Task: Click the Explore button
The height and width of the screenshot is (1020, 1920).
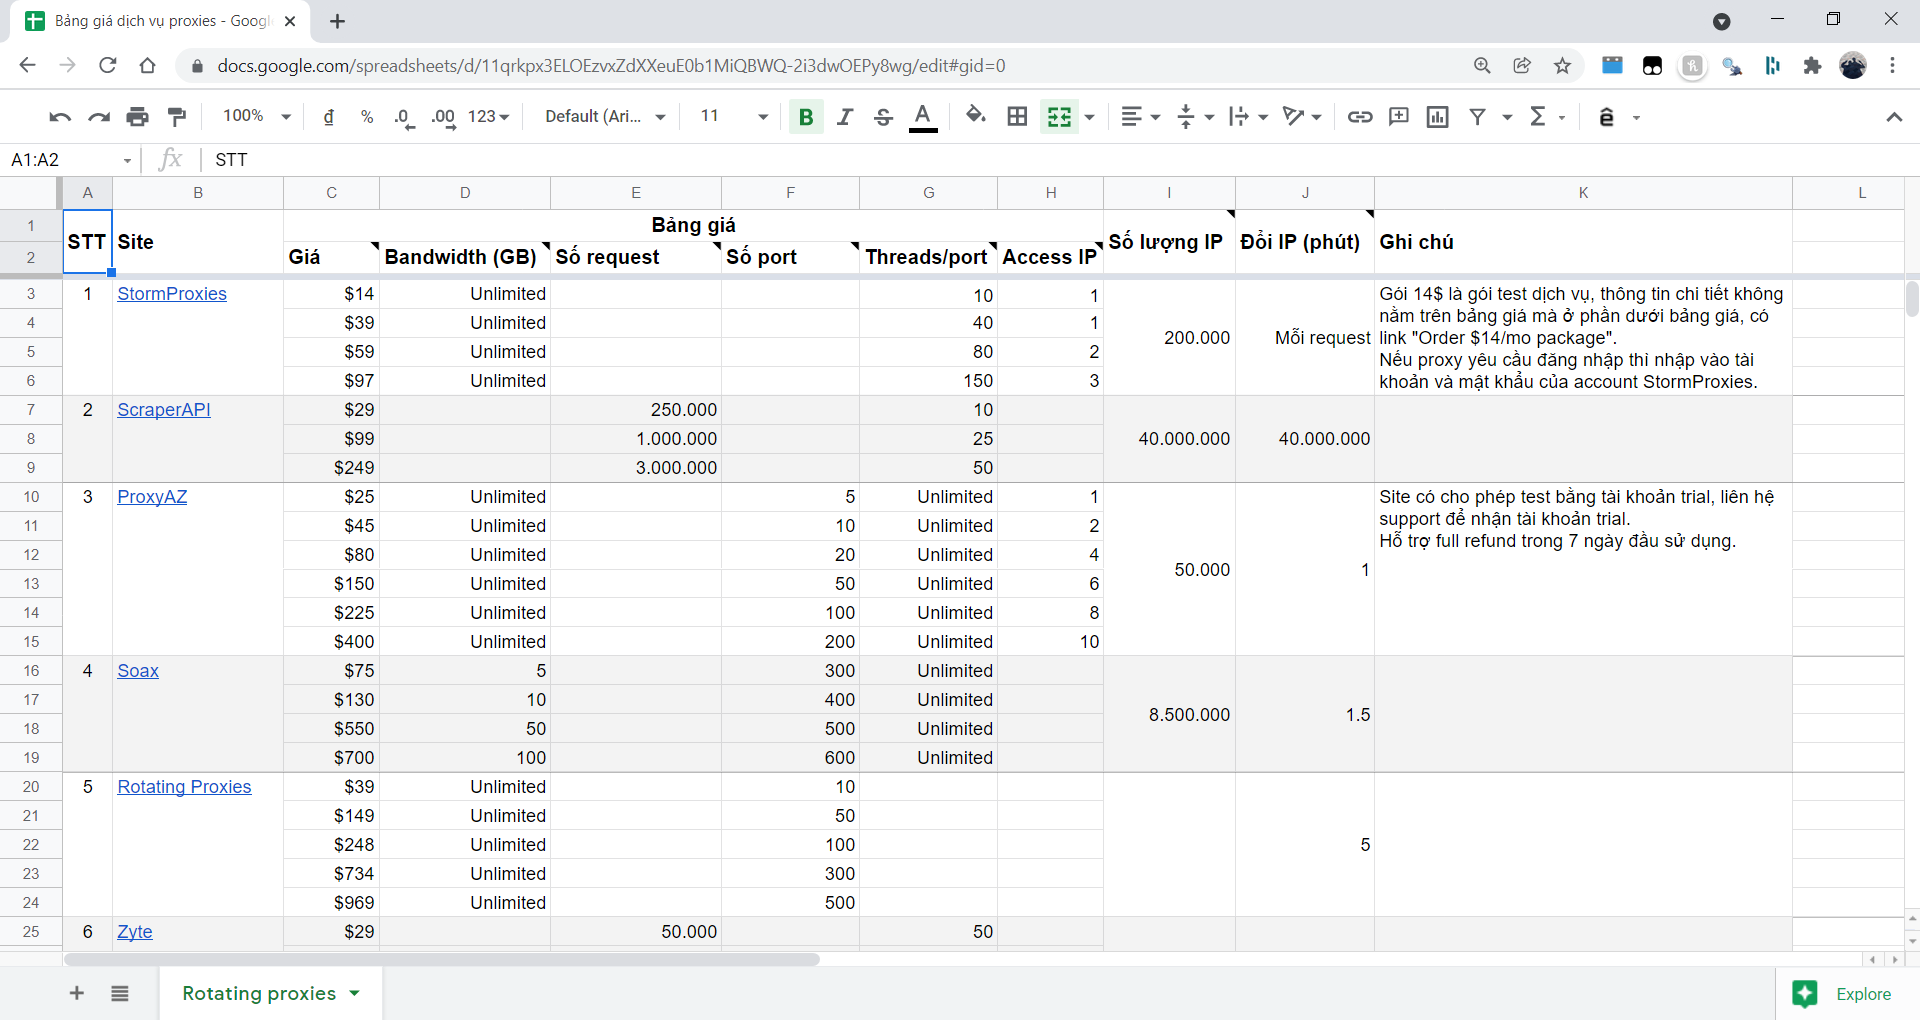Action: pos(1843,993)
